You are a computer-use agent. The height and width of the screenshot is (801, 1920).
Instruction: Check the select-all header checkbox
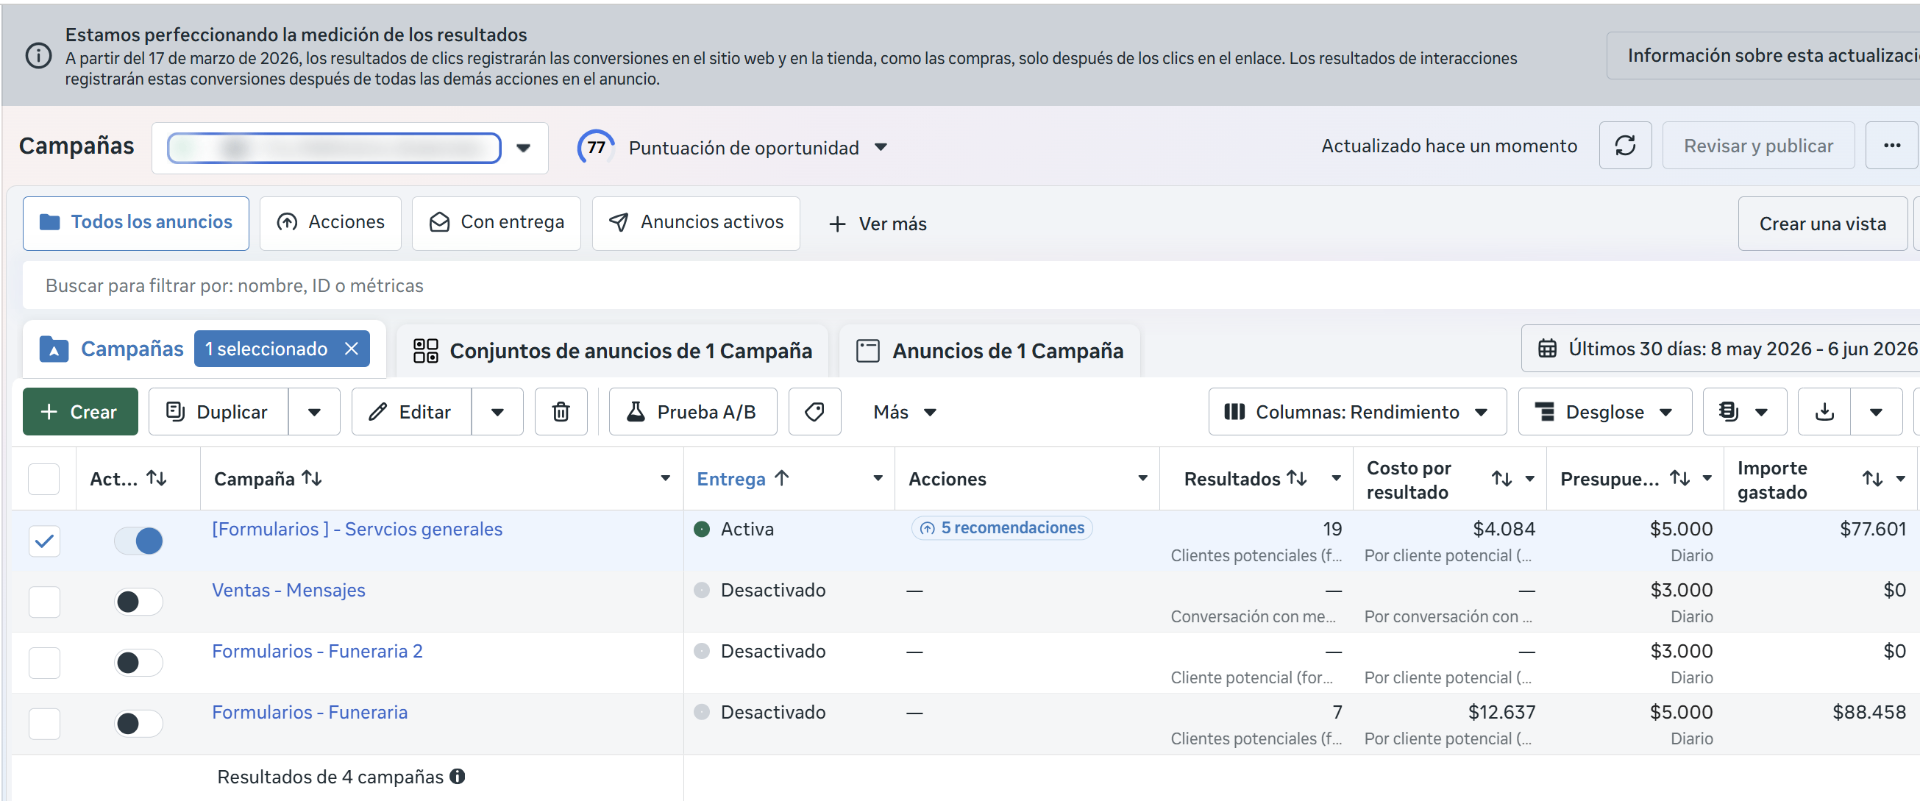click(x=44, y=479)
